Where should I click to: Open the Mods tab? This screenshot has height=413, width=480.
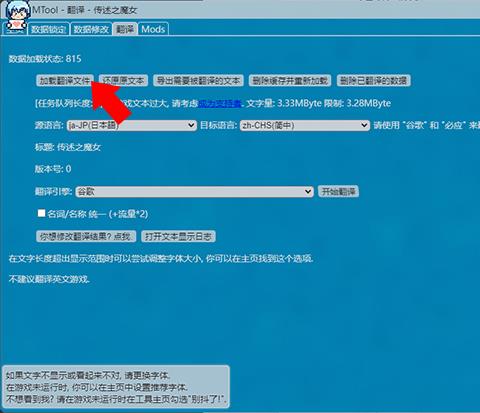(x=153, y=29)
